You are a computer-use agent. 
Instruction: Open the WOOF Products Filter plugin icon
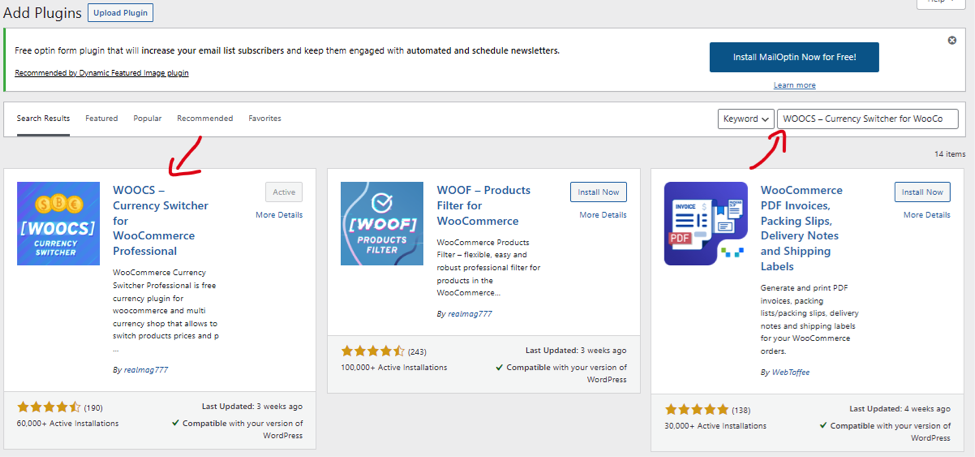[x=382, y=223]
